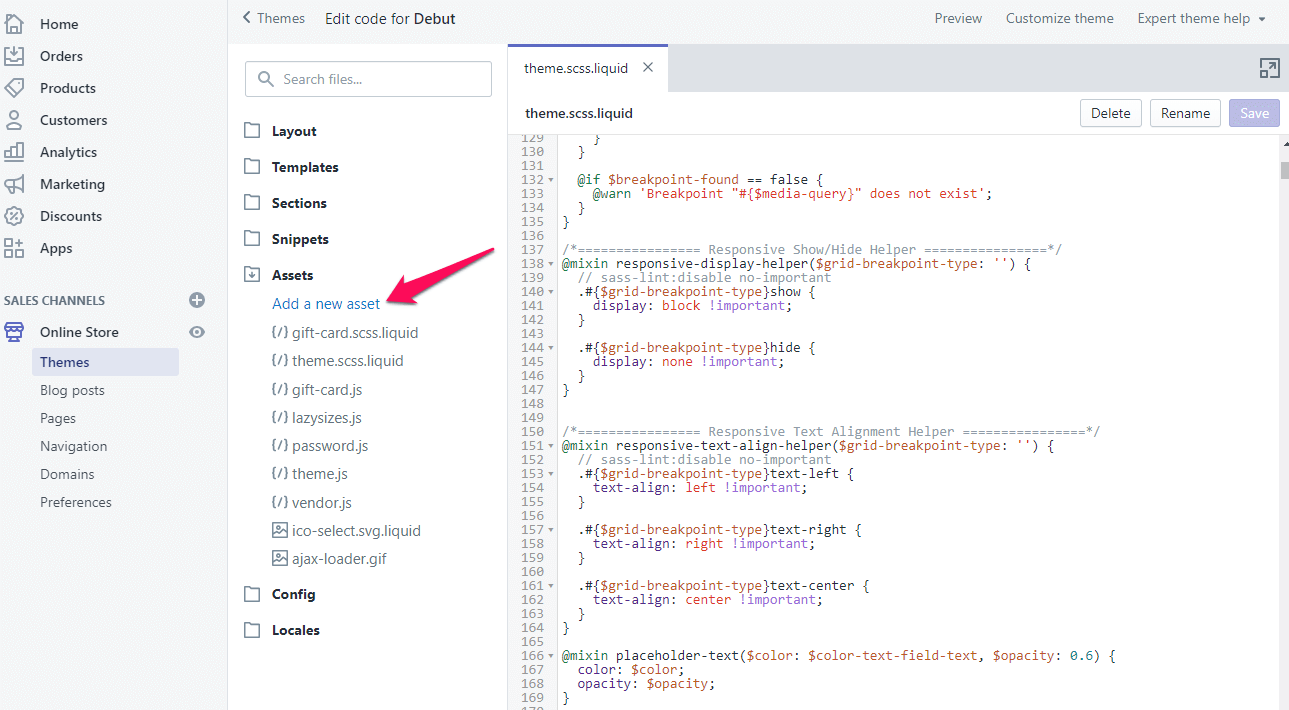Expand the Config folder
Viewport: 1289px width, 710px height.
(293, 594)
